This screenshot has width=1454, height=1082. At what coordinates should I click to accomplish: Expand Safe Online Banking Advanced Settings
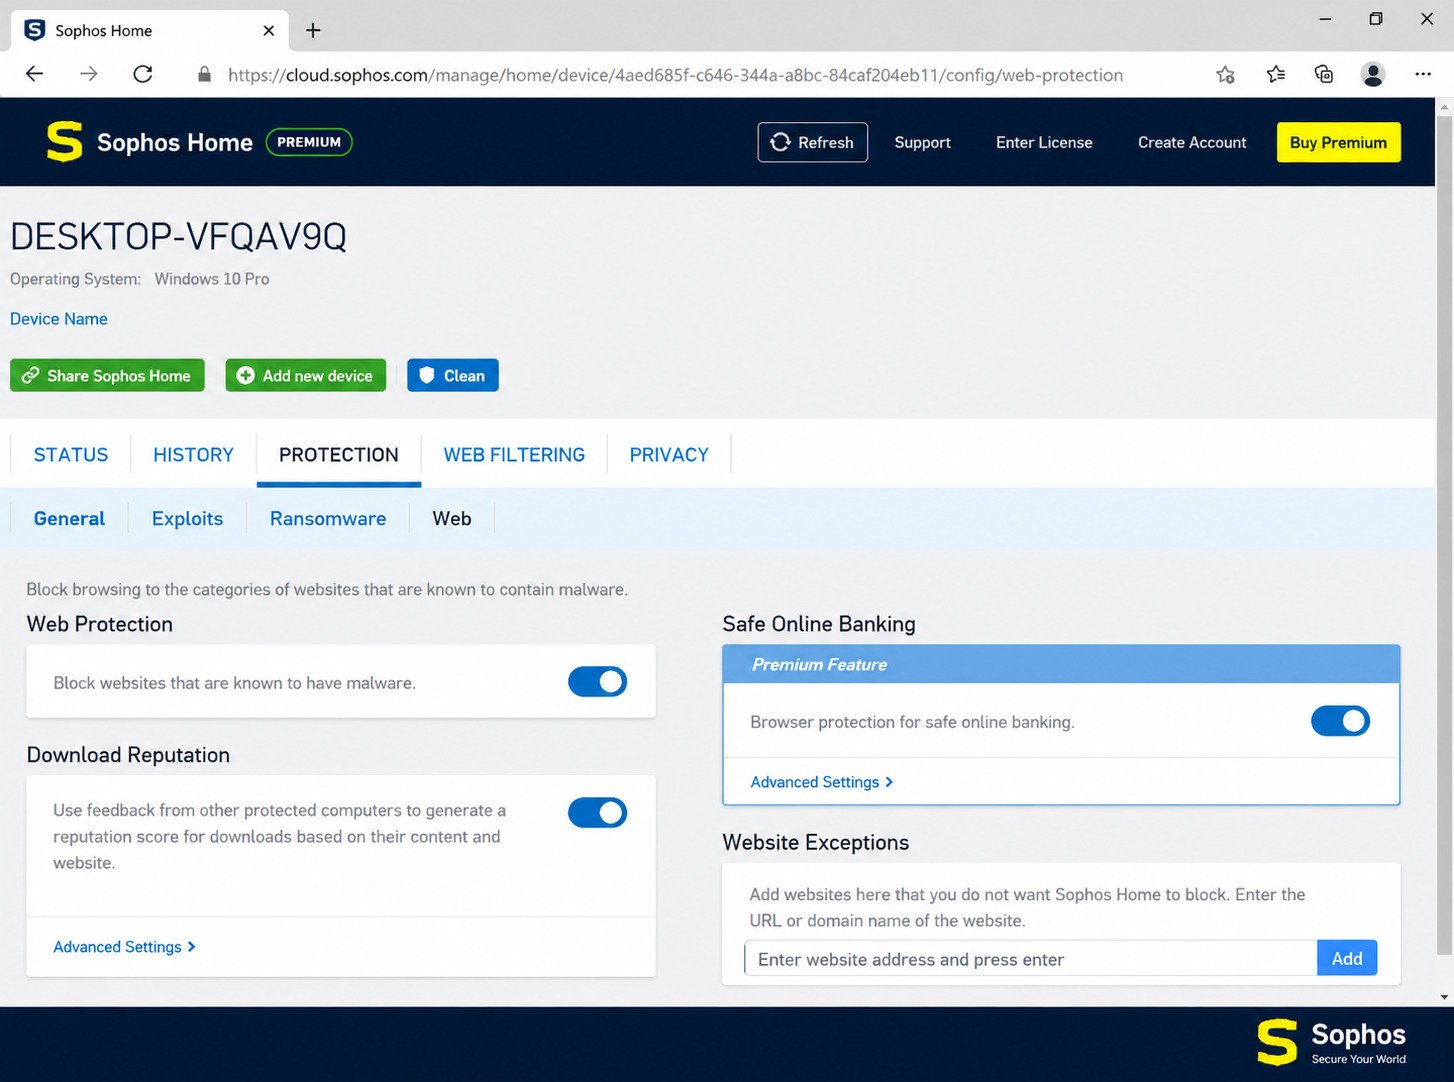[822, 782]
